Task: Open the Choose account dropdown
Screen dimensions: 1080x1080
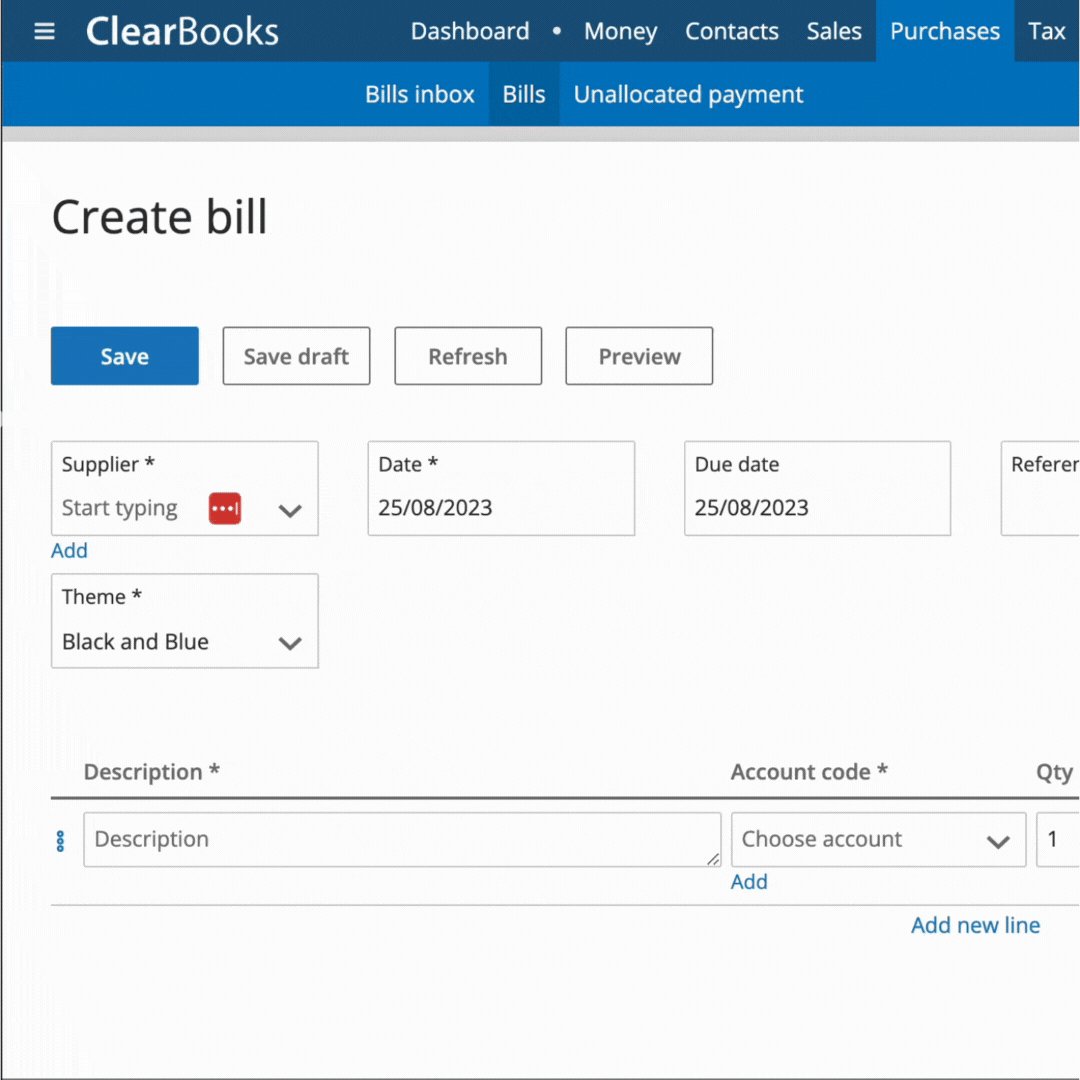Action: pyautogui.click(x=878, y=839)
